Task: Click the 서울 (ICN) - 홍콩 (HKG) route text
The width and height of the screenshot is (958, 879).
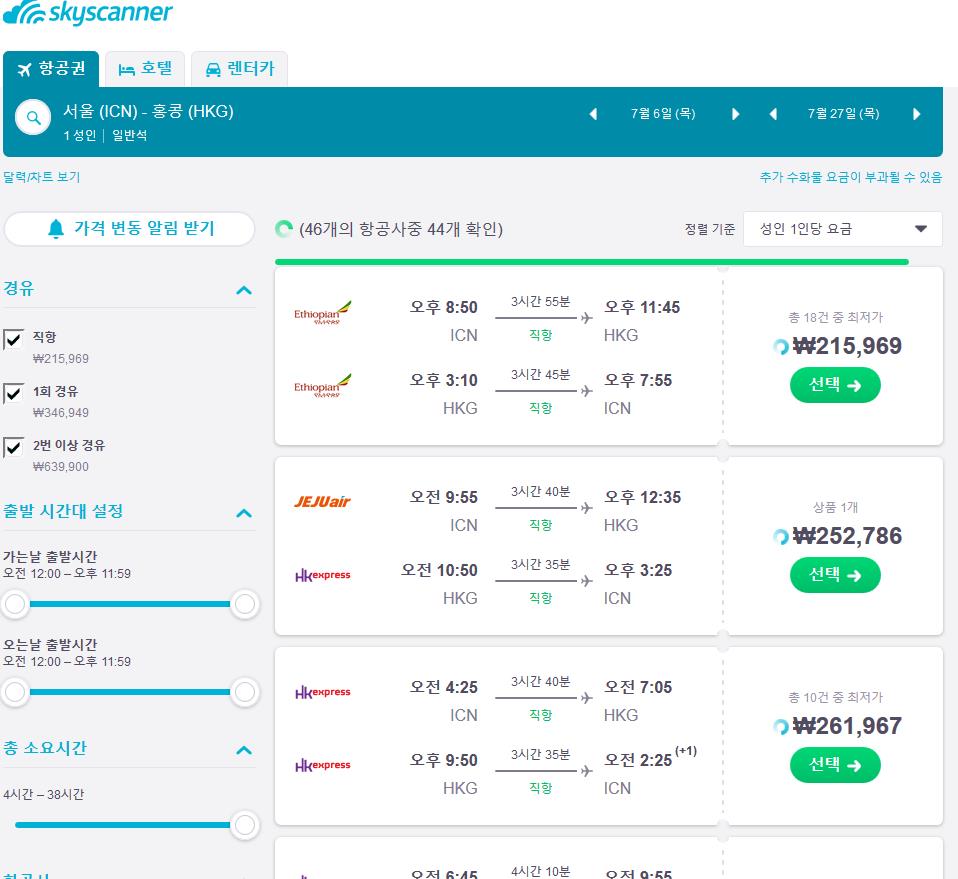Action: coord(148,112)
